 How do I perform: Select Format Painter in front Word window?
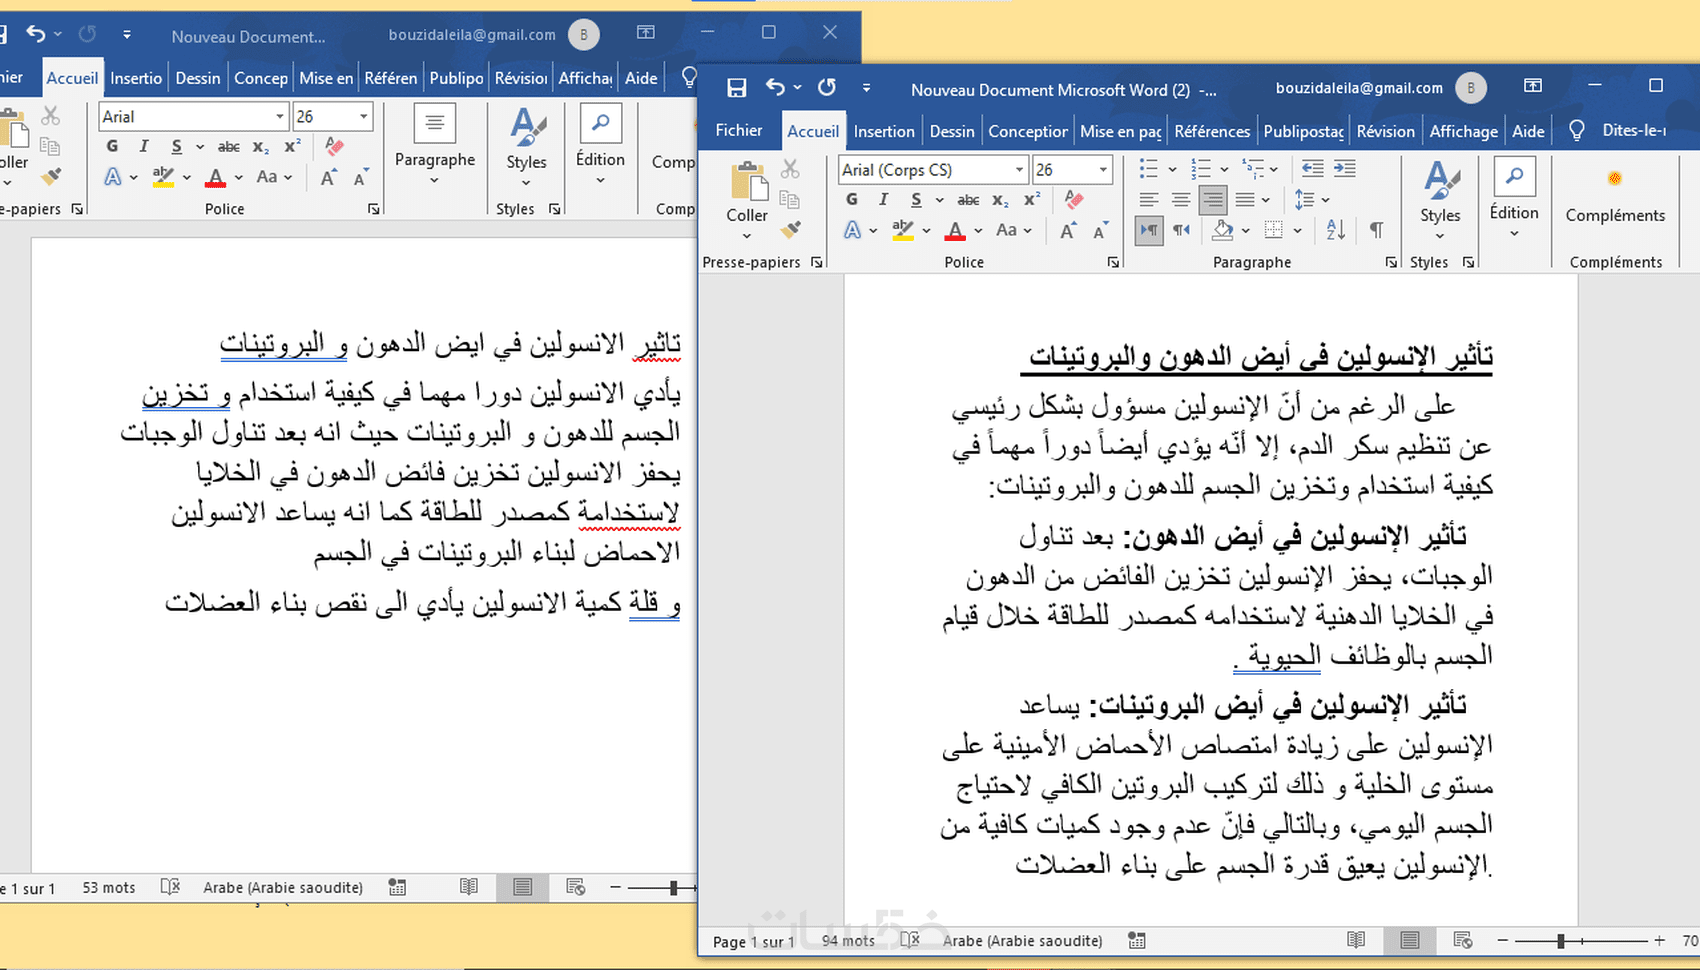(791, 229)
